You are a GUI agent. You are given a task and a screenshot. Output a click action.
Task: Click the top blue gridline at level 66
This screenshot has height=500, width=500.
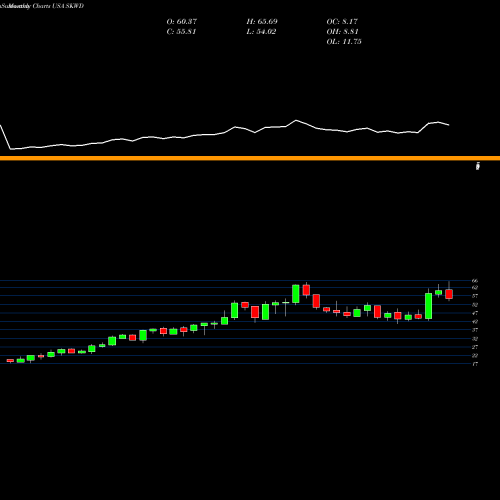click(x=235, y=281)
